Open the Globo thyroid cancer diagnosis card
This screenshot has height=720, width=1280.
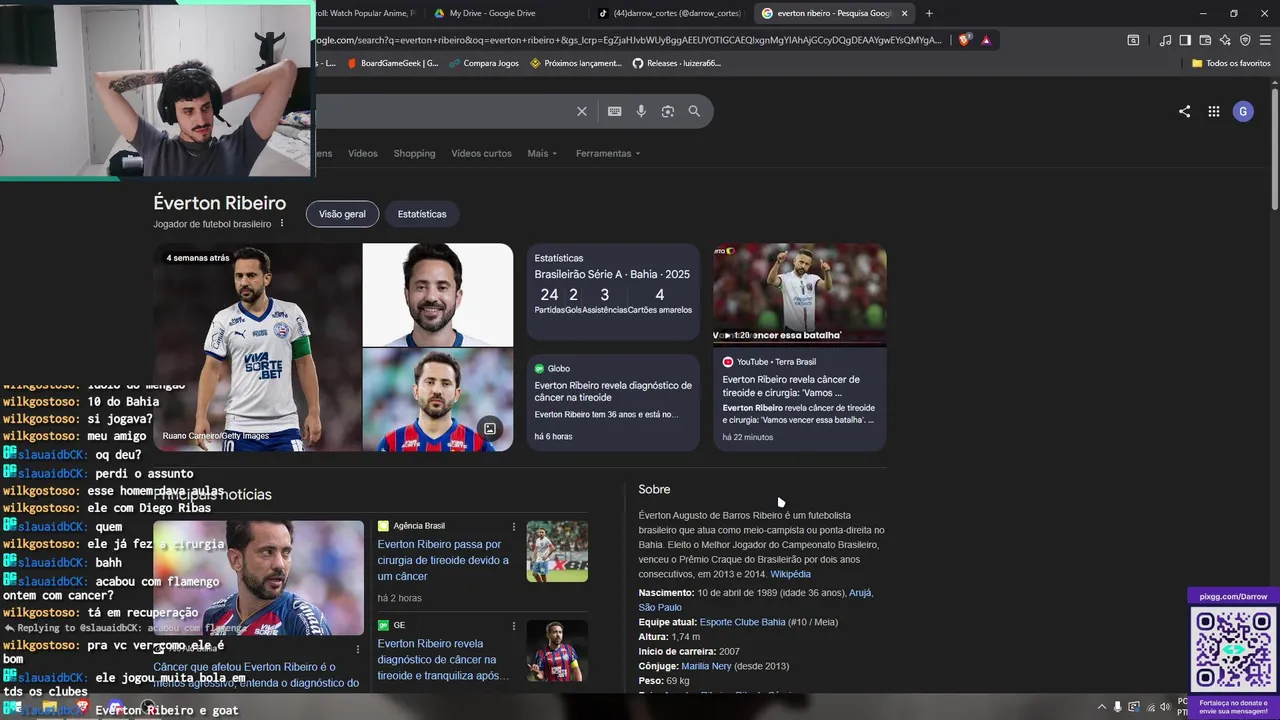pos(613,402)
